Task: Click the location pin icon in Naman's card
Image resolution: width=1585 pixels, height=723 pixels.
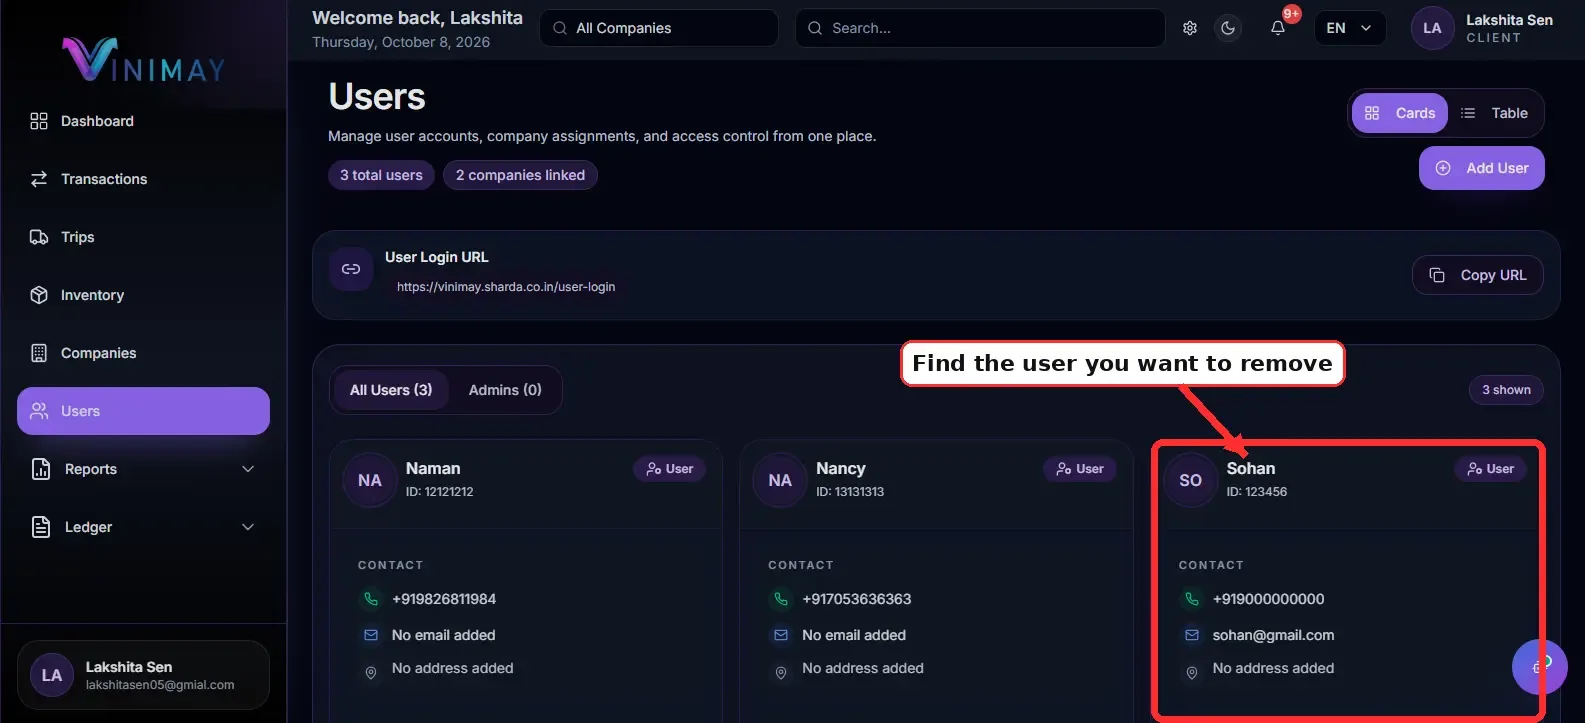Action: [371, 673]
